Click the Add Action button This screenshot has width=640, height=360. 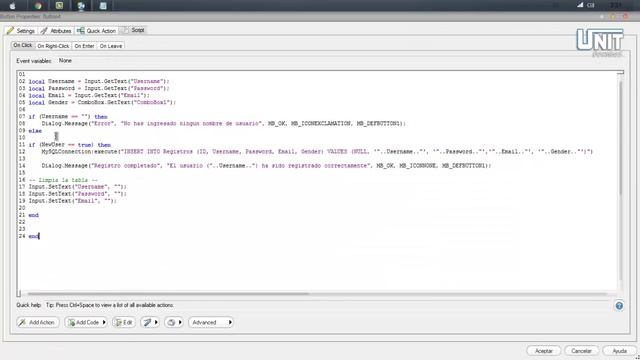coord(38,322)
